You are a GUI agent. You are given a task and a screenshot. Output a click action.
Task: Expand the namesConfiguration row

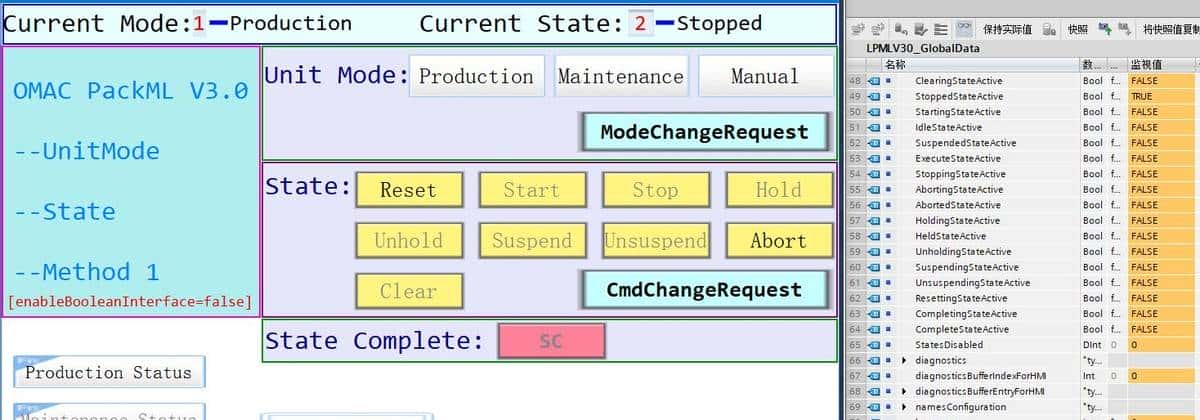click(x=903, y=407)
